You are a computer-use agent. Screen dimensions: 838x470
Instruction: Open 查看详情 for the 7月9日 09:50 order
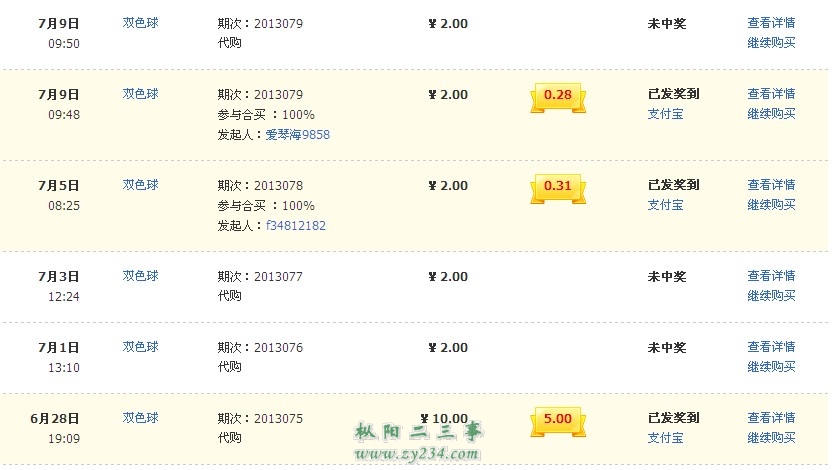click(x=771, y=23)
